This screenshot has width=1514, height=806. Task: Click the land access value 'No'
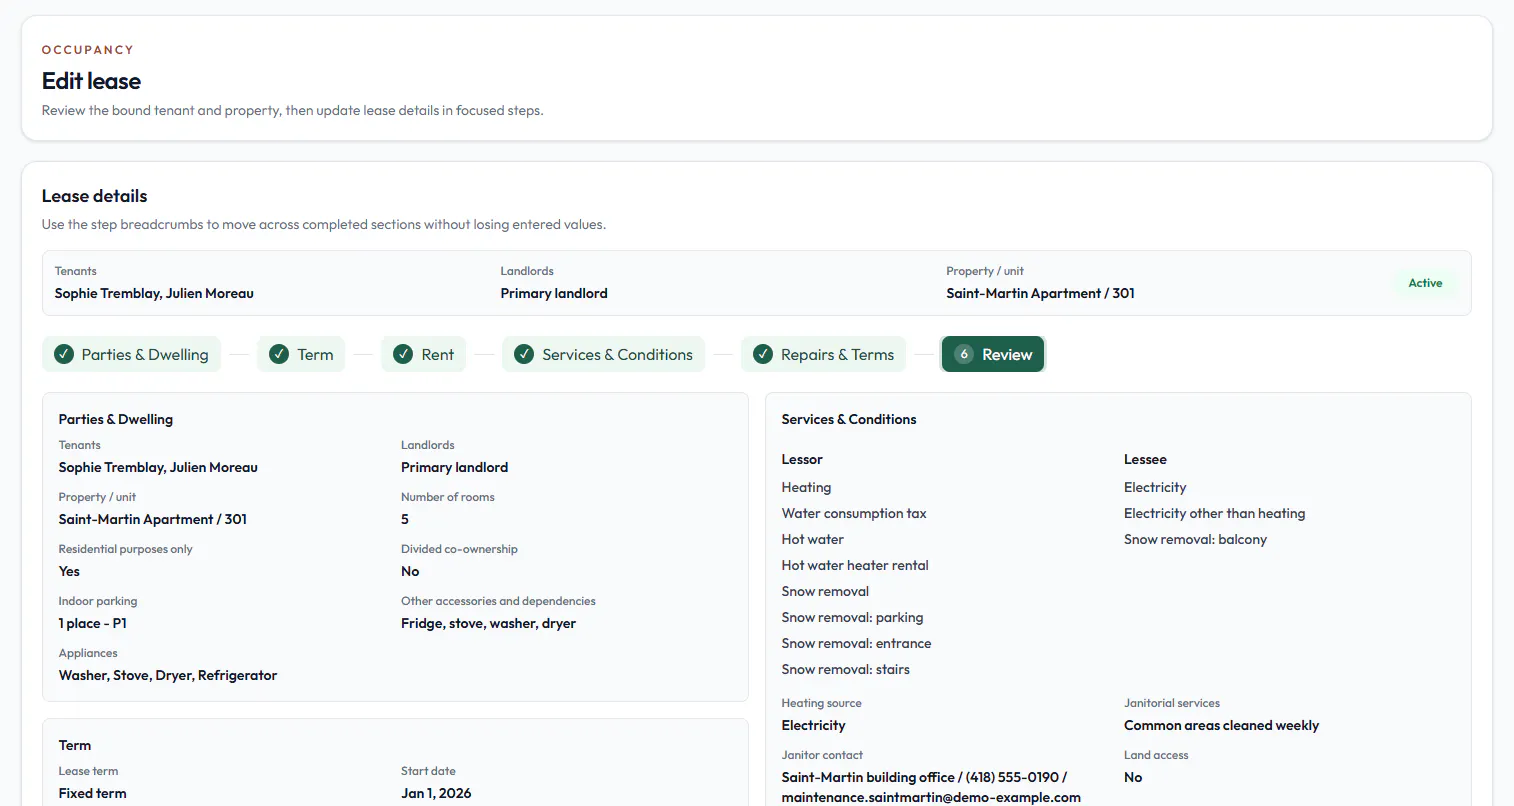pyautogui.click(x=1133, y=777)
